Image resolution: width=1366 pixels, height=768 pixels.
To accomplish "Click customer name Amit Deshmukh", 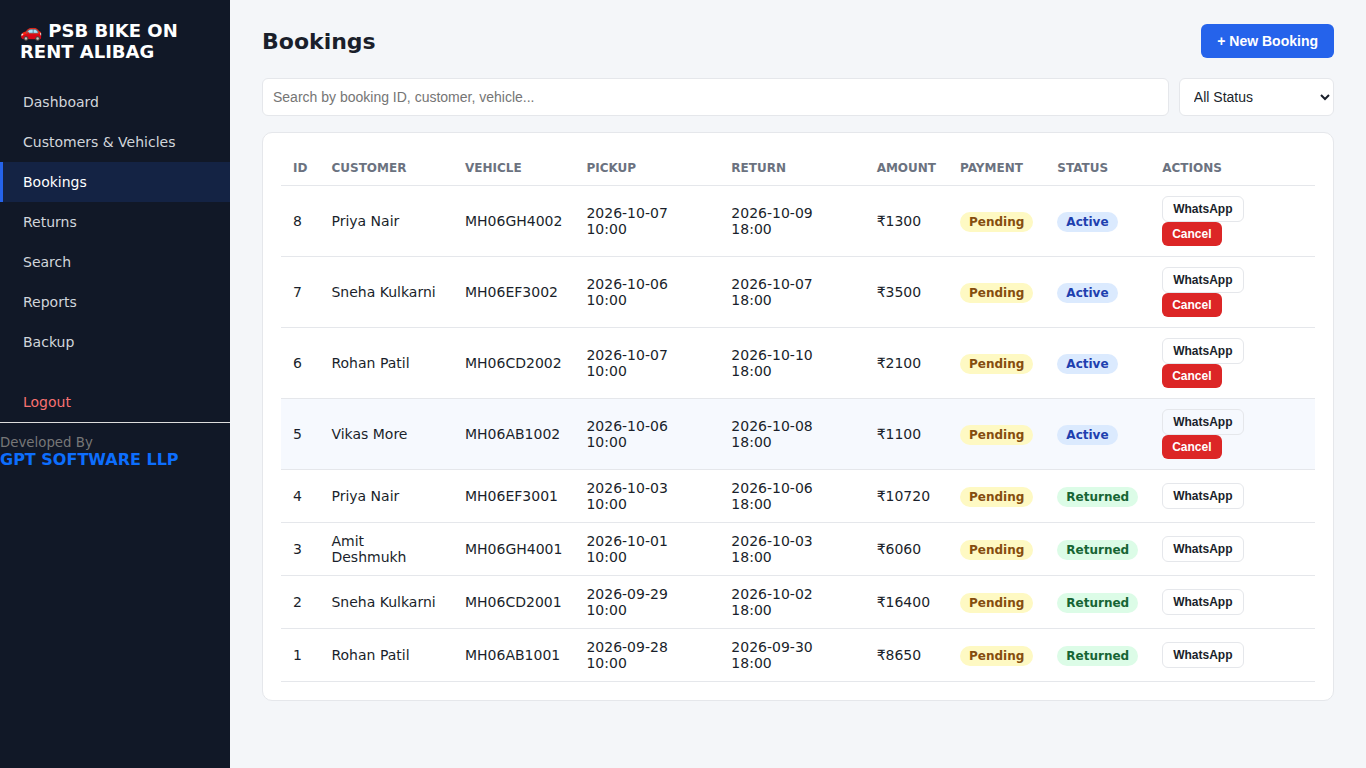I will point(368,549).
